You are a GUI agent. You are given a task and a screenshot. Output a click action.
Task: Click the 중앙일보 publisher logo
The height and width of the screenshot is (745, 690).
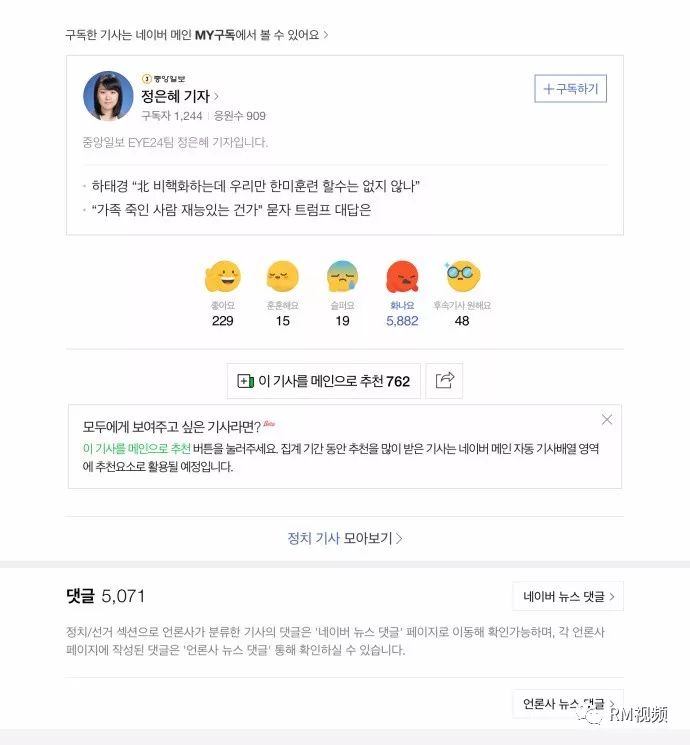tap(163, 79)
